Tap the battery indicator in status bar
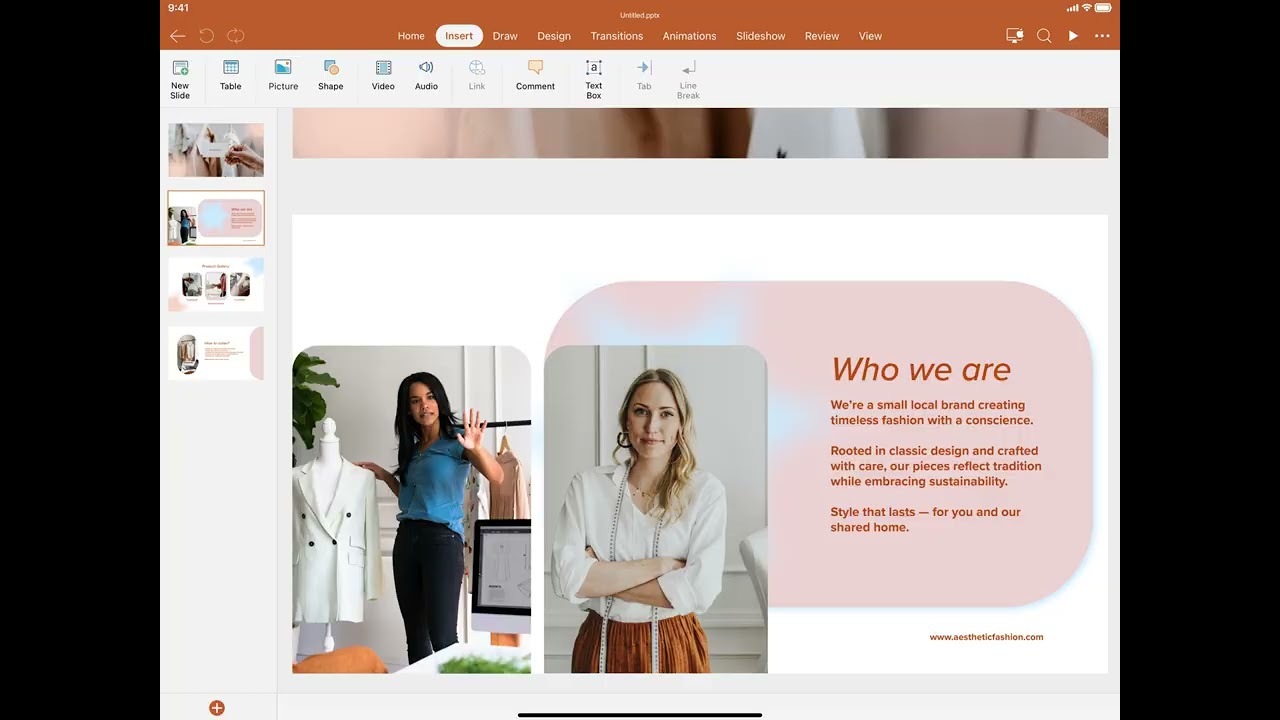The width and height of the screenshot is (1280, 720). (1103, 8)
